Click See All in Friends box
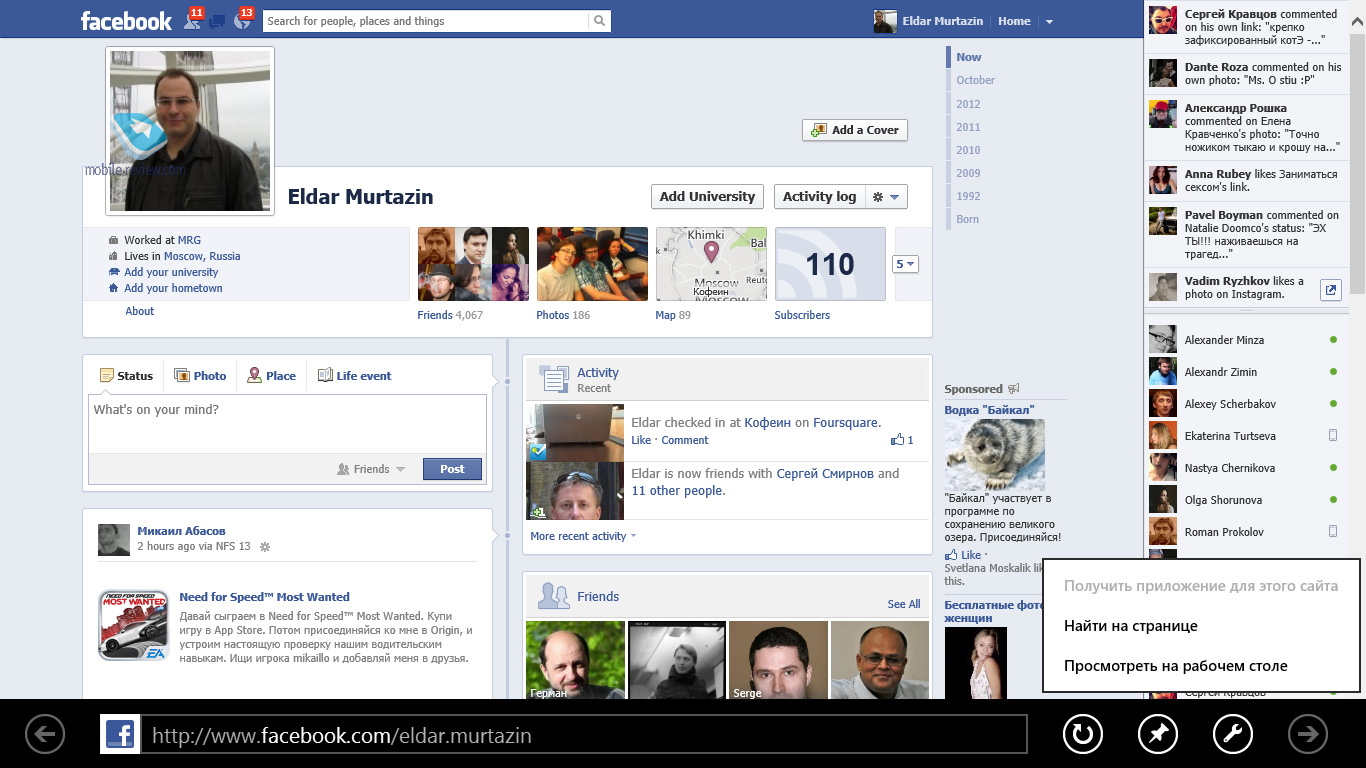This screenshot has height=768, width=1366. tap(904, 604)
